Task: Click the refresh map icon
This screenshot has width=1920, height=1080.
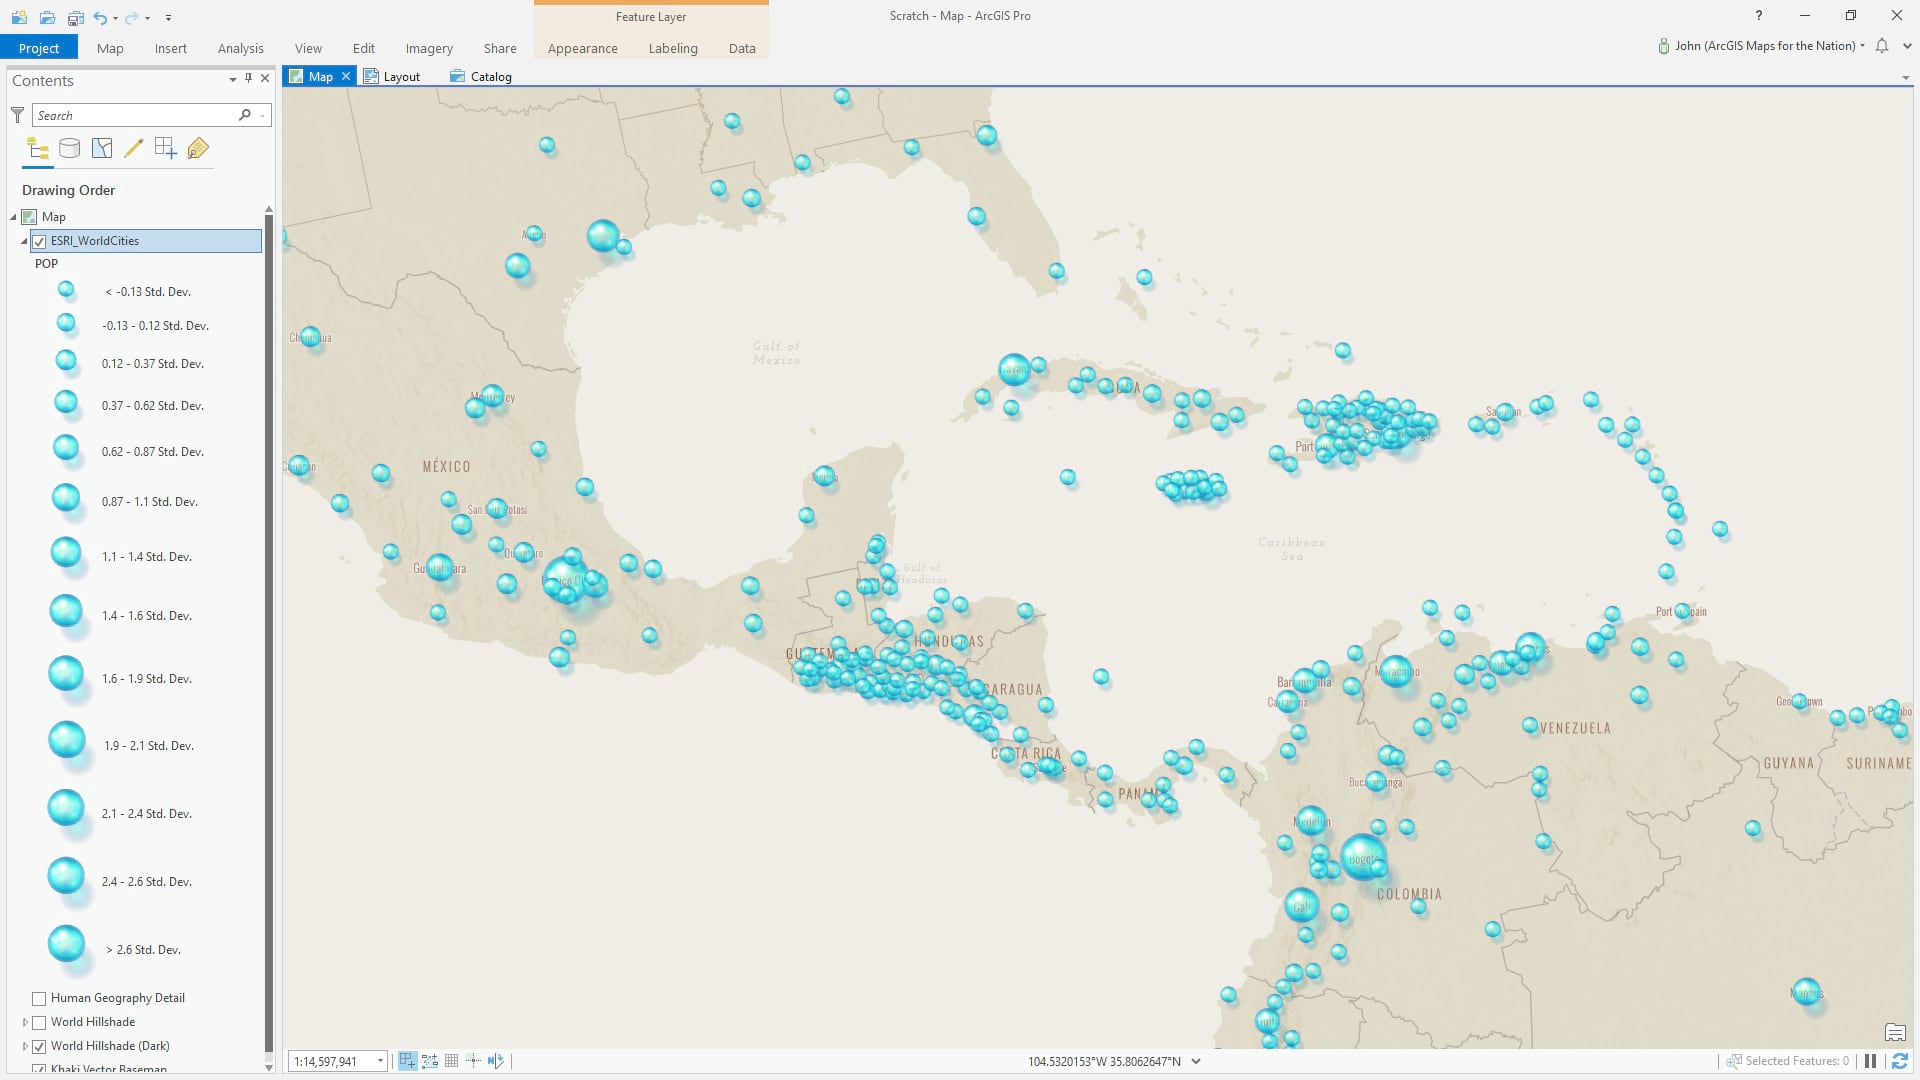Action: click(1899, 1061)
